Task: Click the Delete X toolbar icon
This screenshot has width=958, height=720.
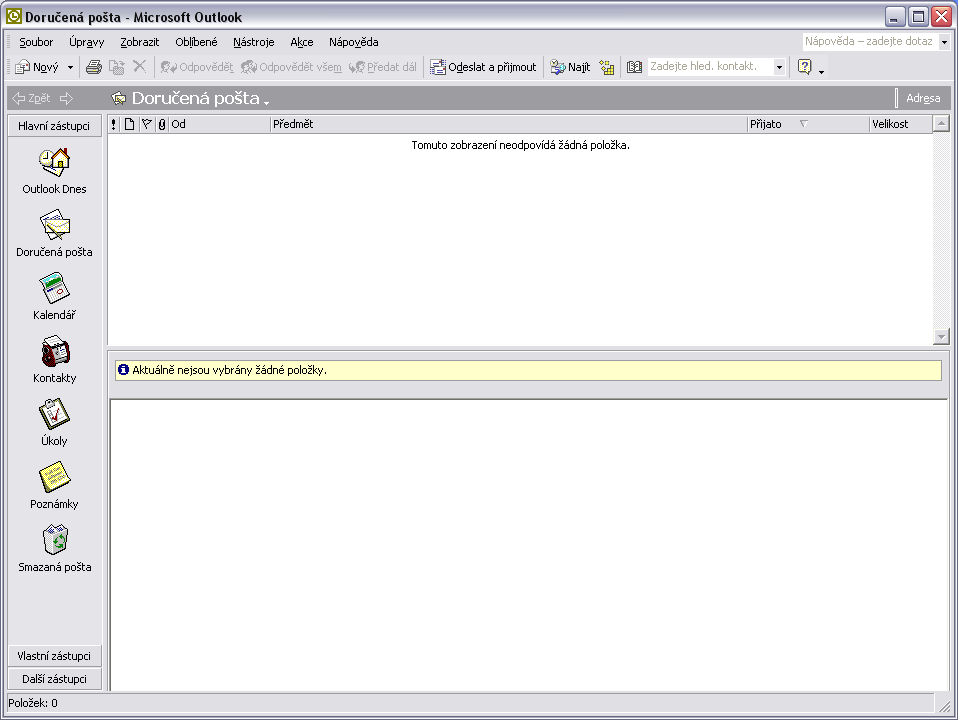Action: [x=139, y=66]
